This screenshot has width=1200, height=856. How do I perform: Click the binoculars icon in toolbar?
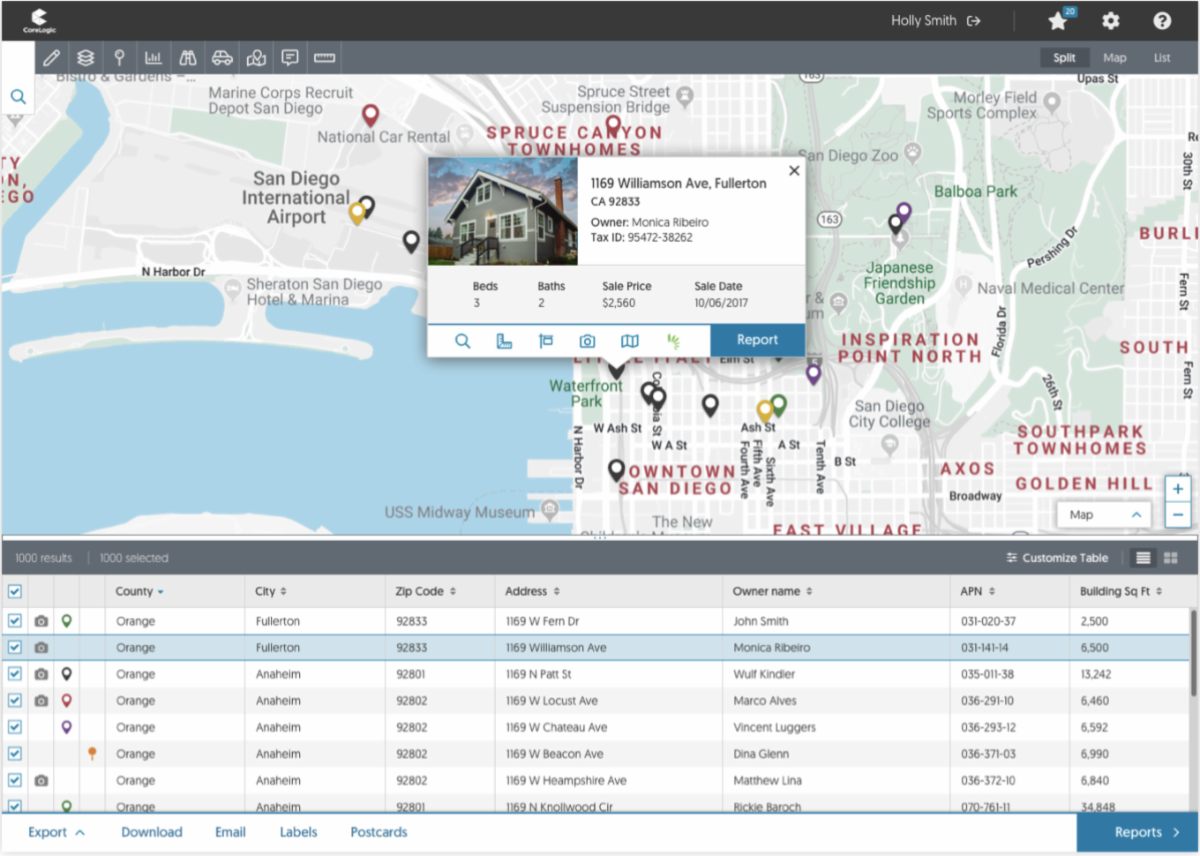point(188,58)
